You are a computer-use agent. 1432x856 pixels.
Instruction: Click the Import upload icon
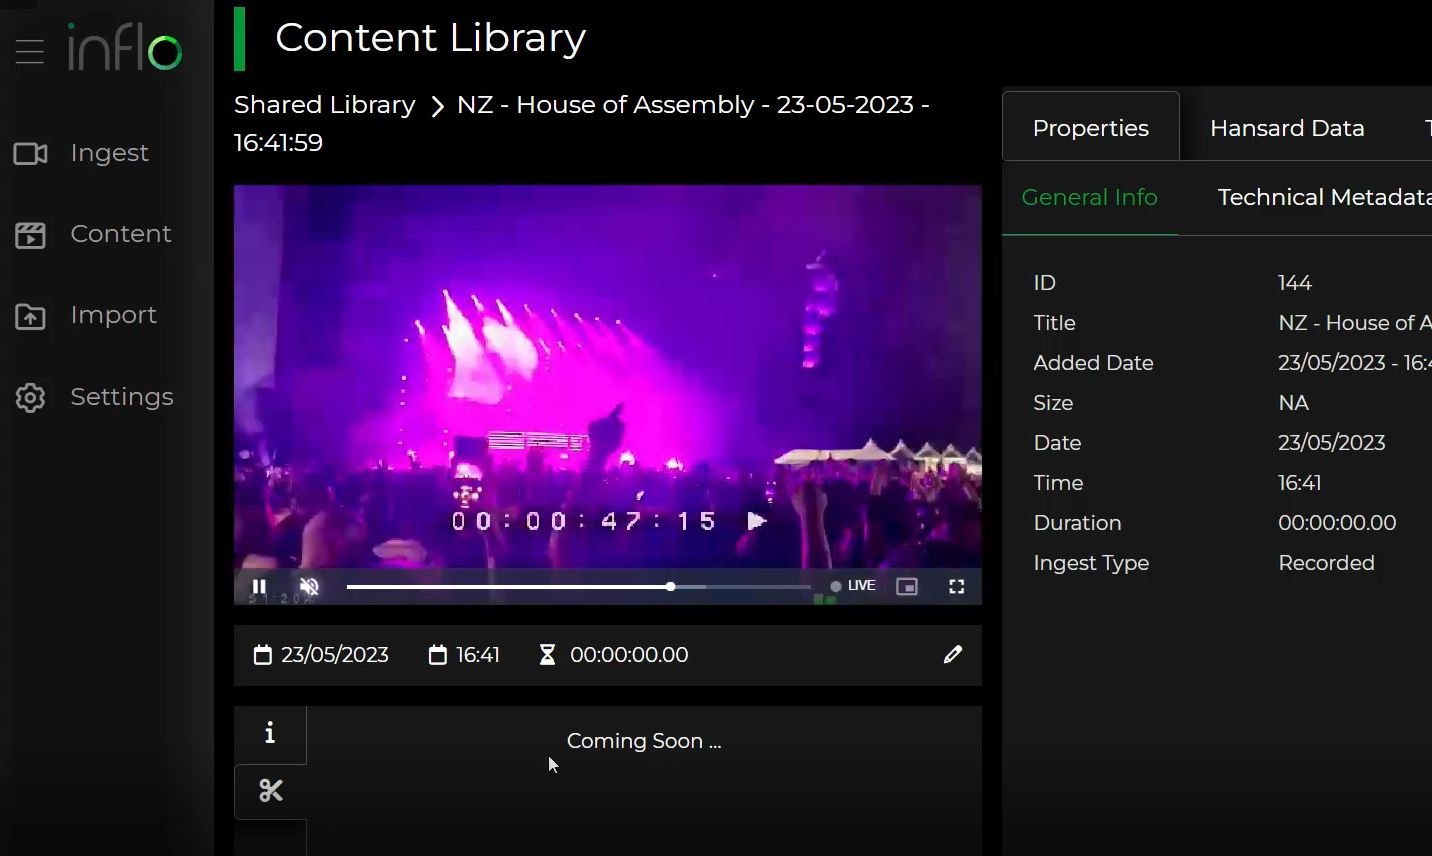coord(30,316)
